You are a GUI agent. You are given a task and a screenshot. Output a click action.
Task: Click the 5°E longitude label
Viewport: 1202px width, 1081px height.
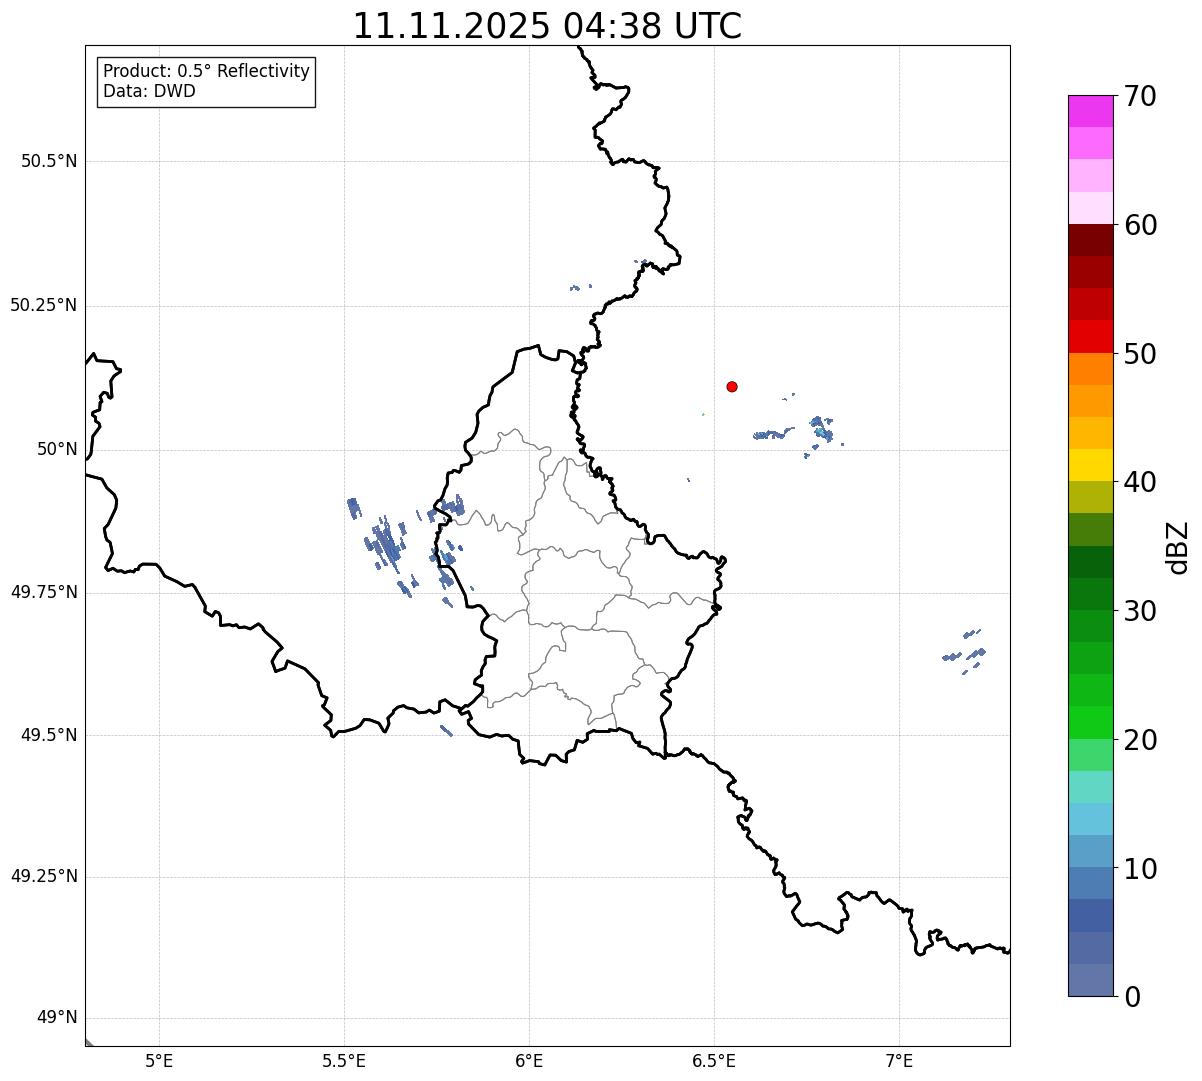(159, 1061)
